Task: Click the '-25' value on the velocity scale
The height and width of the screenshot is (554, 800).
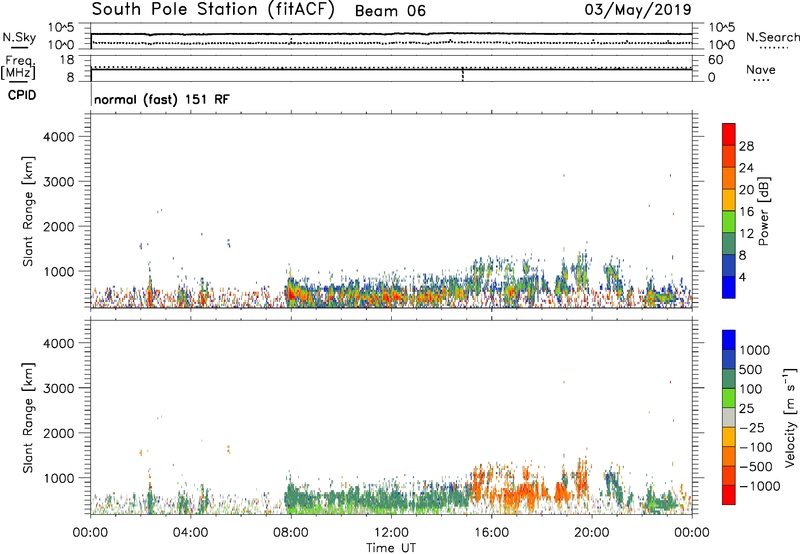Action: pyautogui.click(x=752, y=427)
